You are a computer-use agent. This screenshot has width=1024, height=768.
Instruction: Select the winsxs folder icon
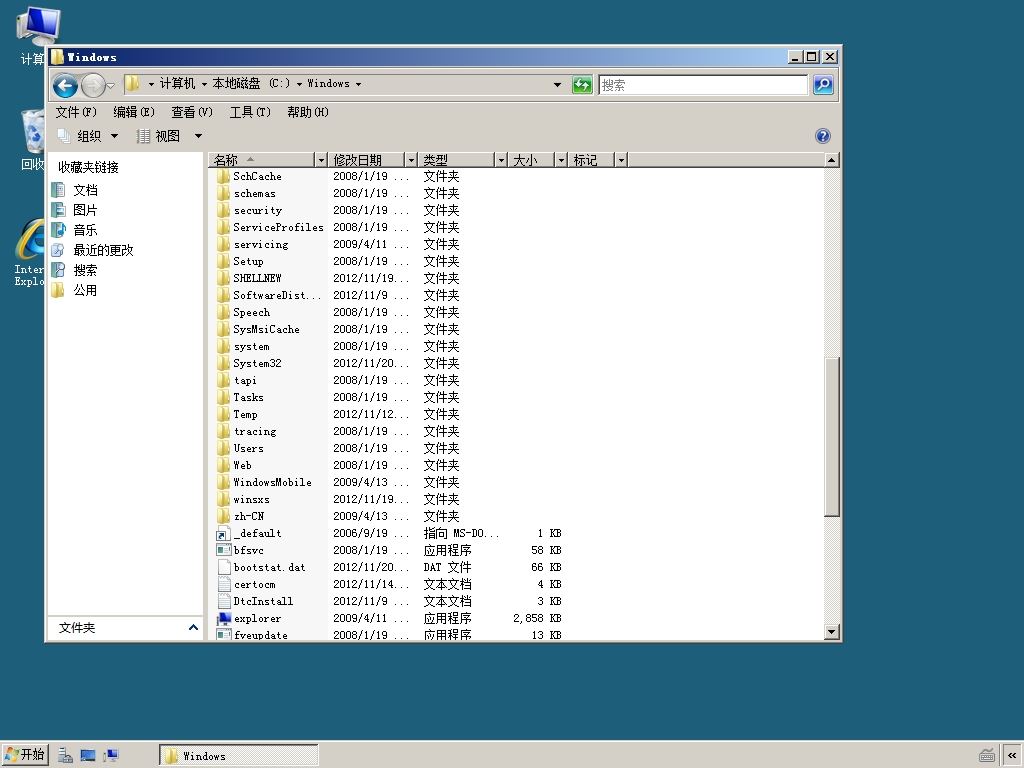coord(223,499)
